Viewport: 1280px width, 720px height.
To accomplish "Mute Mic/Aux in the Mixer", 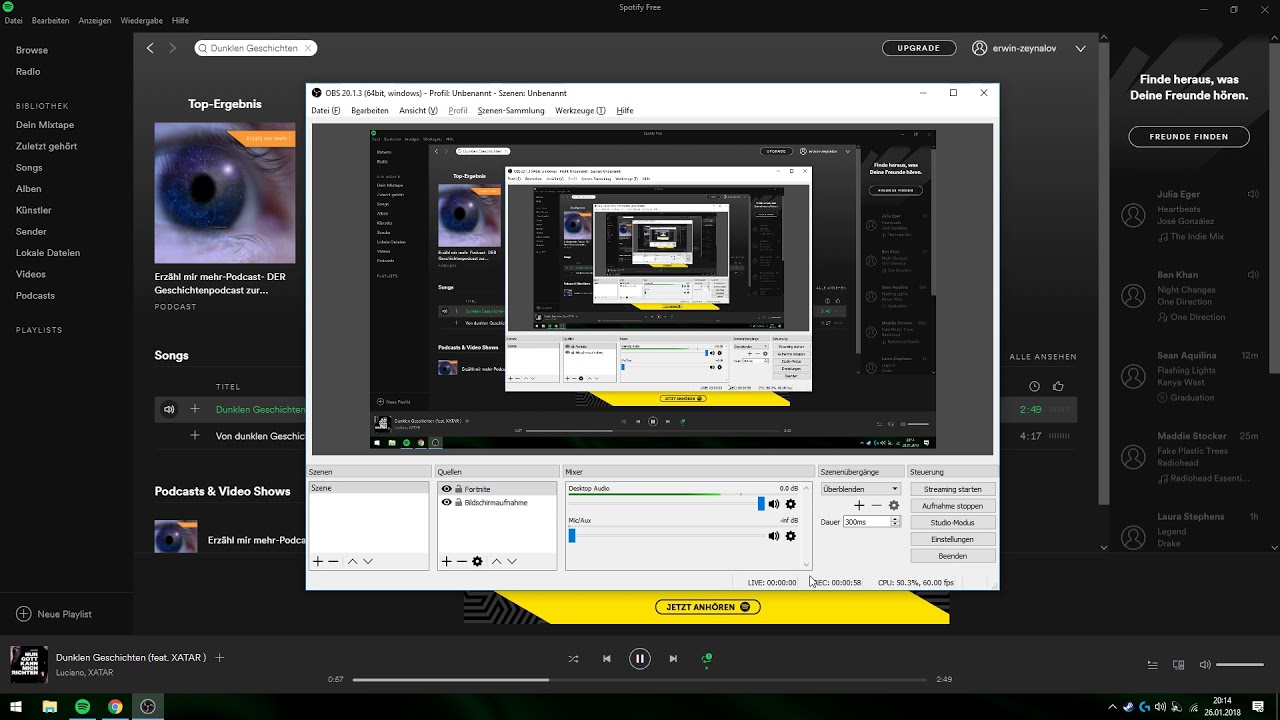I will coord(773,536).
